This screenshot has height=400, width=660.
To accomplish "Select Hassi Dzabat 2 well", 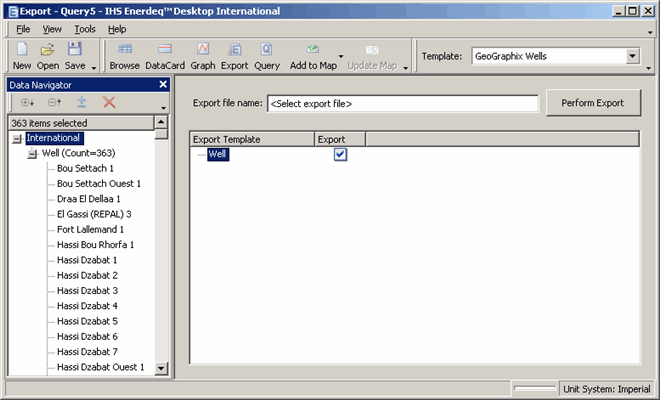I will point(88,275).
